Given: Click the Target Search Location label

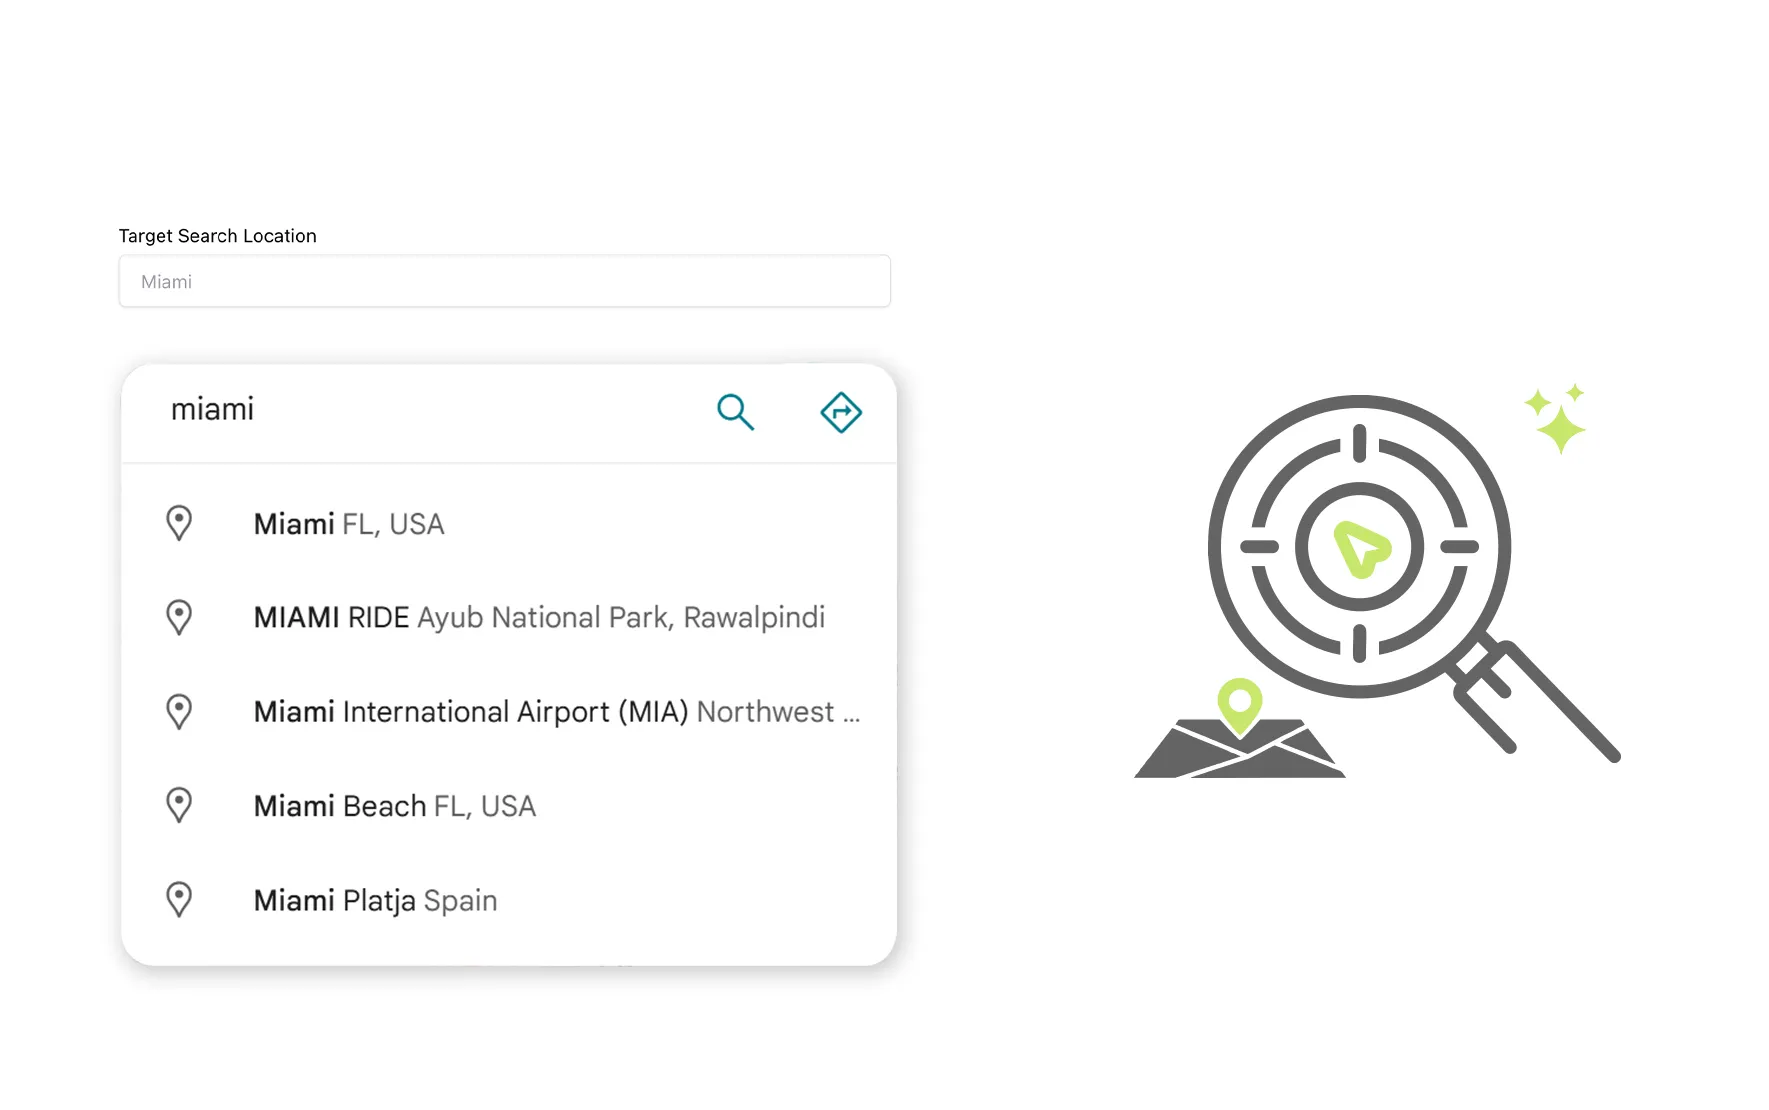Looking at the screenshot, I should tap(218, 236).
